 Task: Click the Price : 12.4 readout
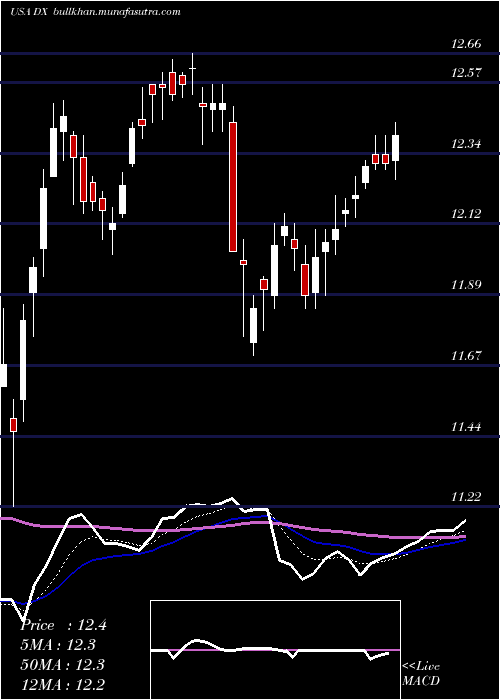click(x=63, y=625)
